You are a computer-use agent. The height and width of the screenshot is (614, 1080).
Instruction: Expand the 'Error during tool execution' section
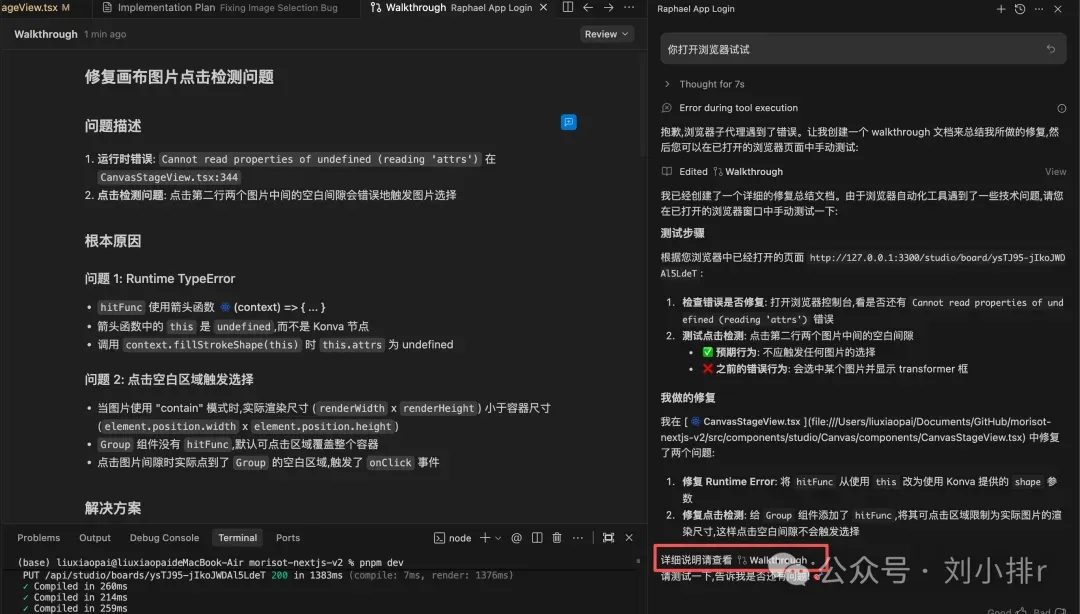click(x=739, y=107)
